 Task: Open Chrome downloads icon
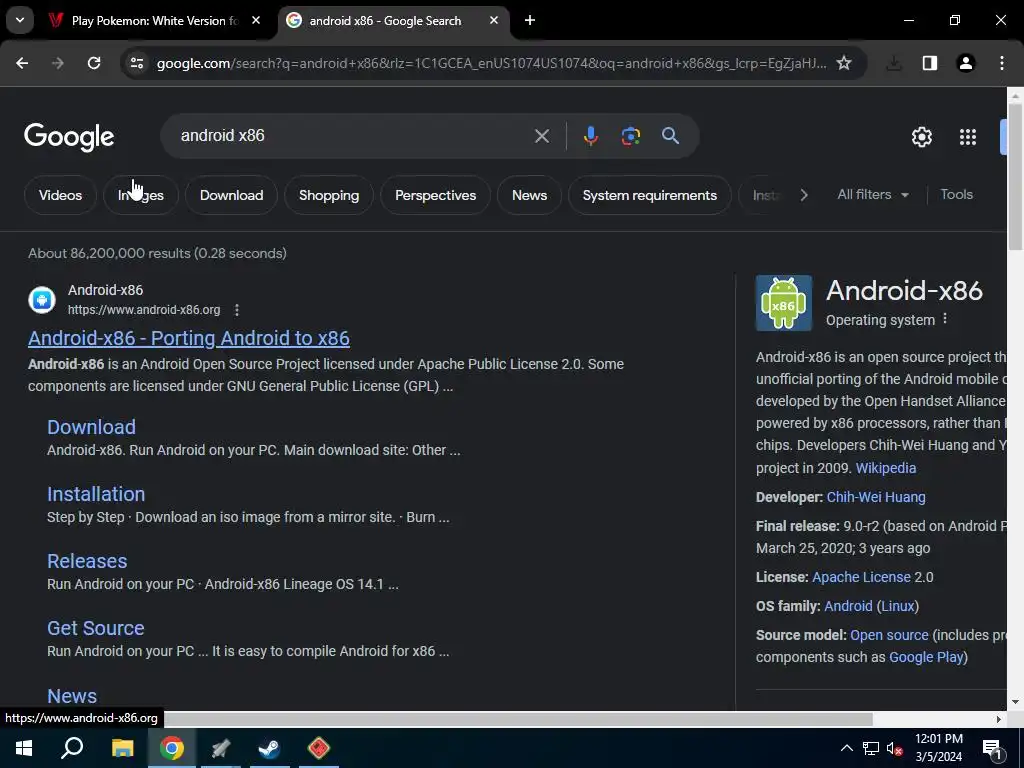(x=894, y=63)
